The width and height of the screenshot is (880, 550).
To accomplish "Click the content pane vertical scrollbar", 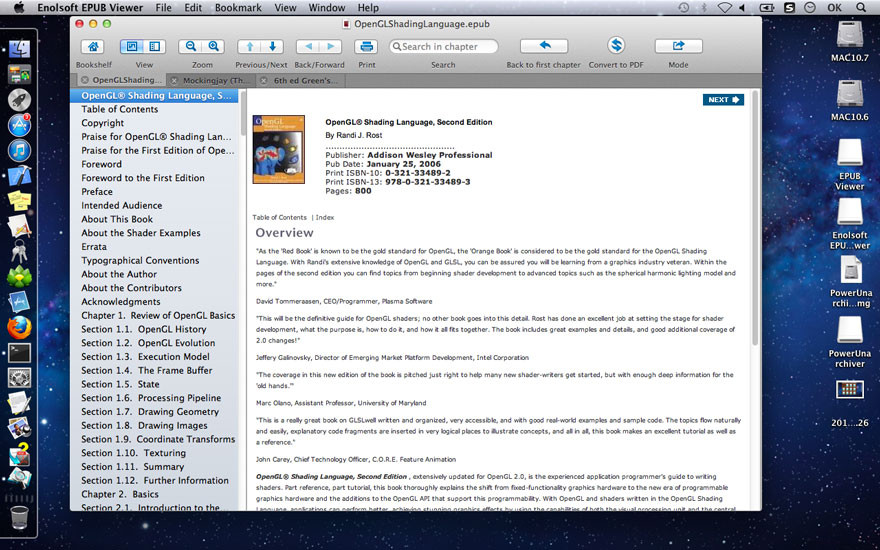I will 755,219.
